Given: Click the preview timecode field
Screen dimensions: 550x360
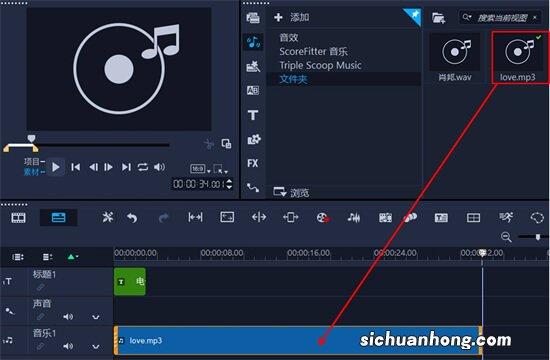Looking at the screenshot, I should 199,184.
